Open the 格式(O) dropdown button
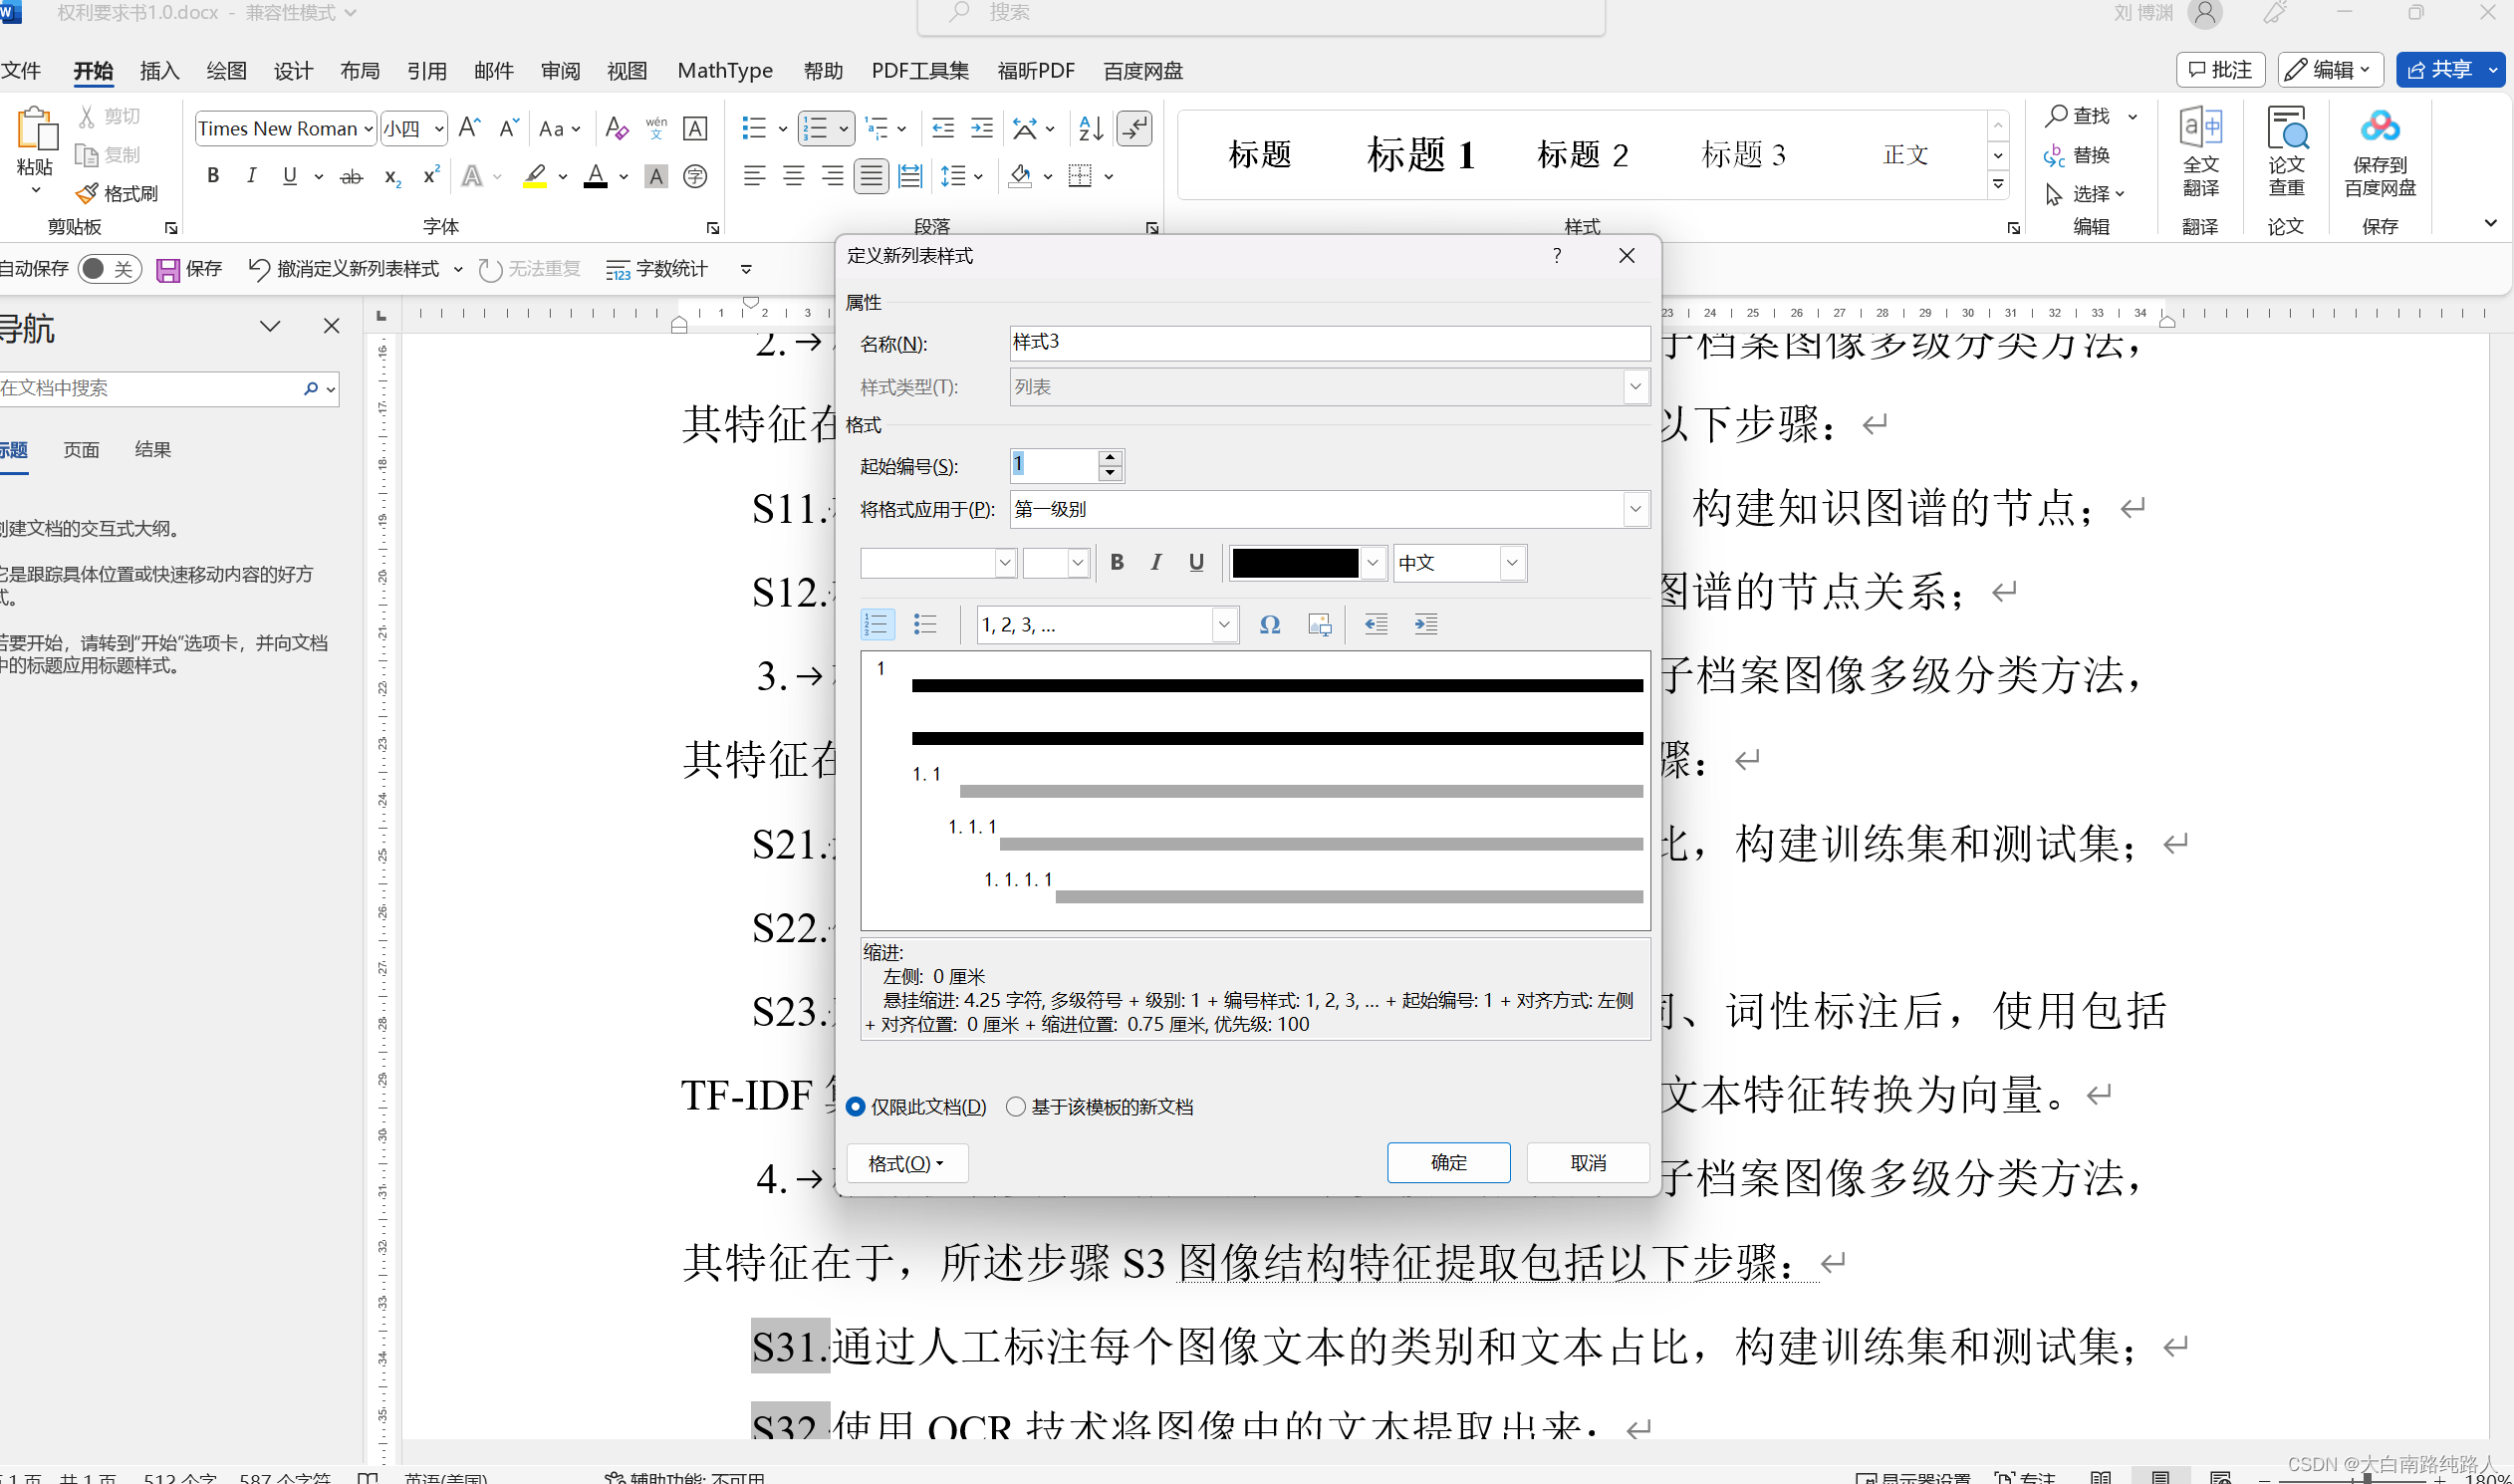Screen dimensions: 2514x1484 click(x=906, y=1163)
